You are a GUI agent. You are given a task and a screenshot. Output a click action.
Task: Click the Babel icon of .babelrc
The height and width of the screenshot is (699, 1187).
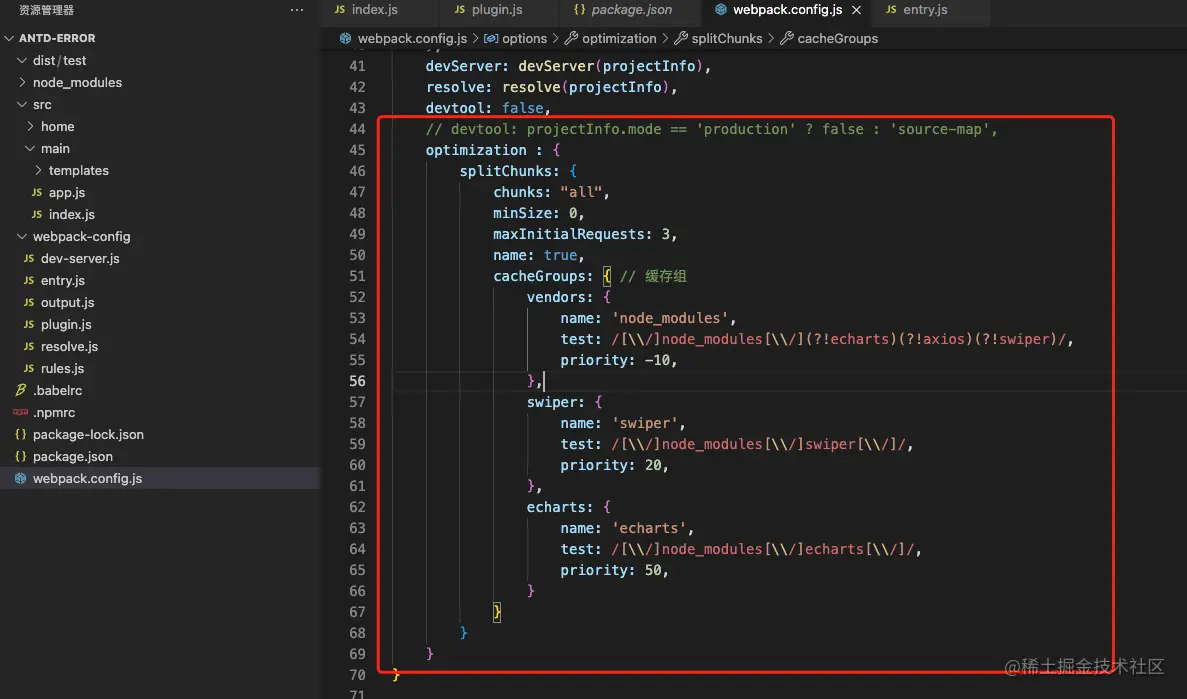(x=20, y=390)
